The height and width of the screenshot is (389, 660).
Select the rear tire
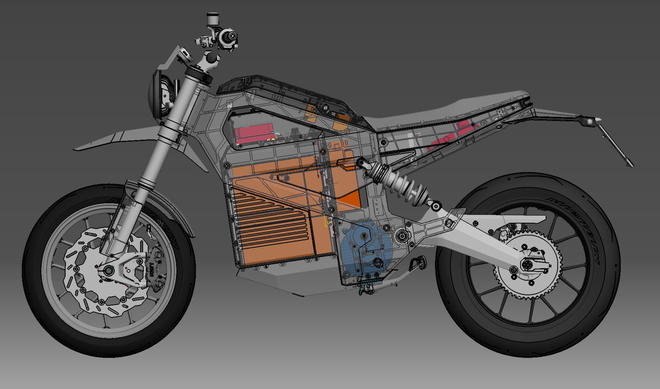(x=528, y=264)
